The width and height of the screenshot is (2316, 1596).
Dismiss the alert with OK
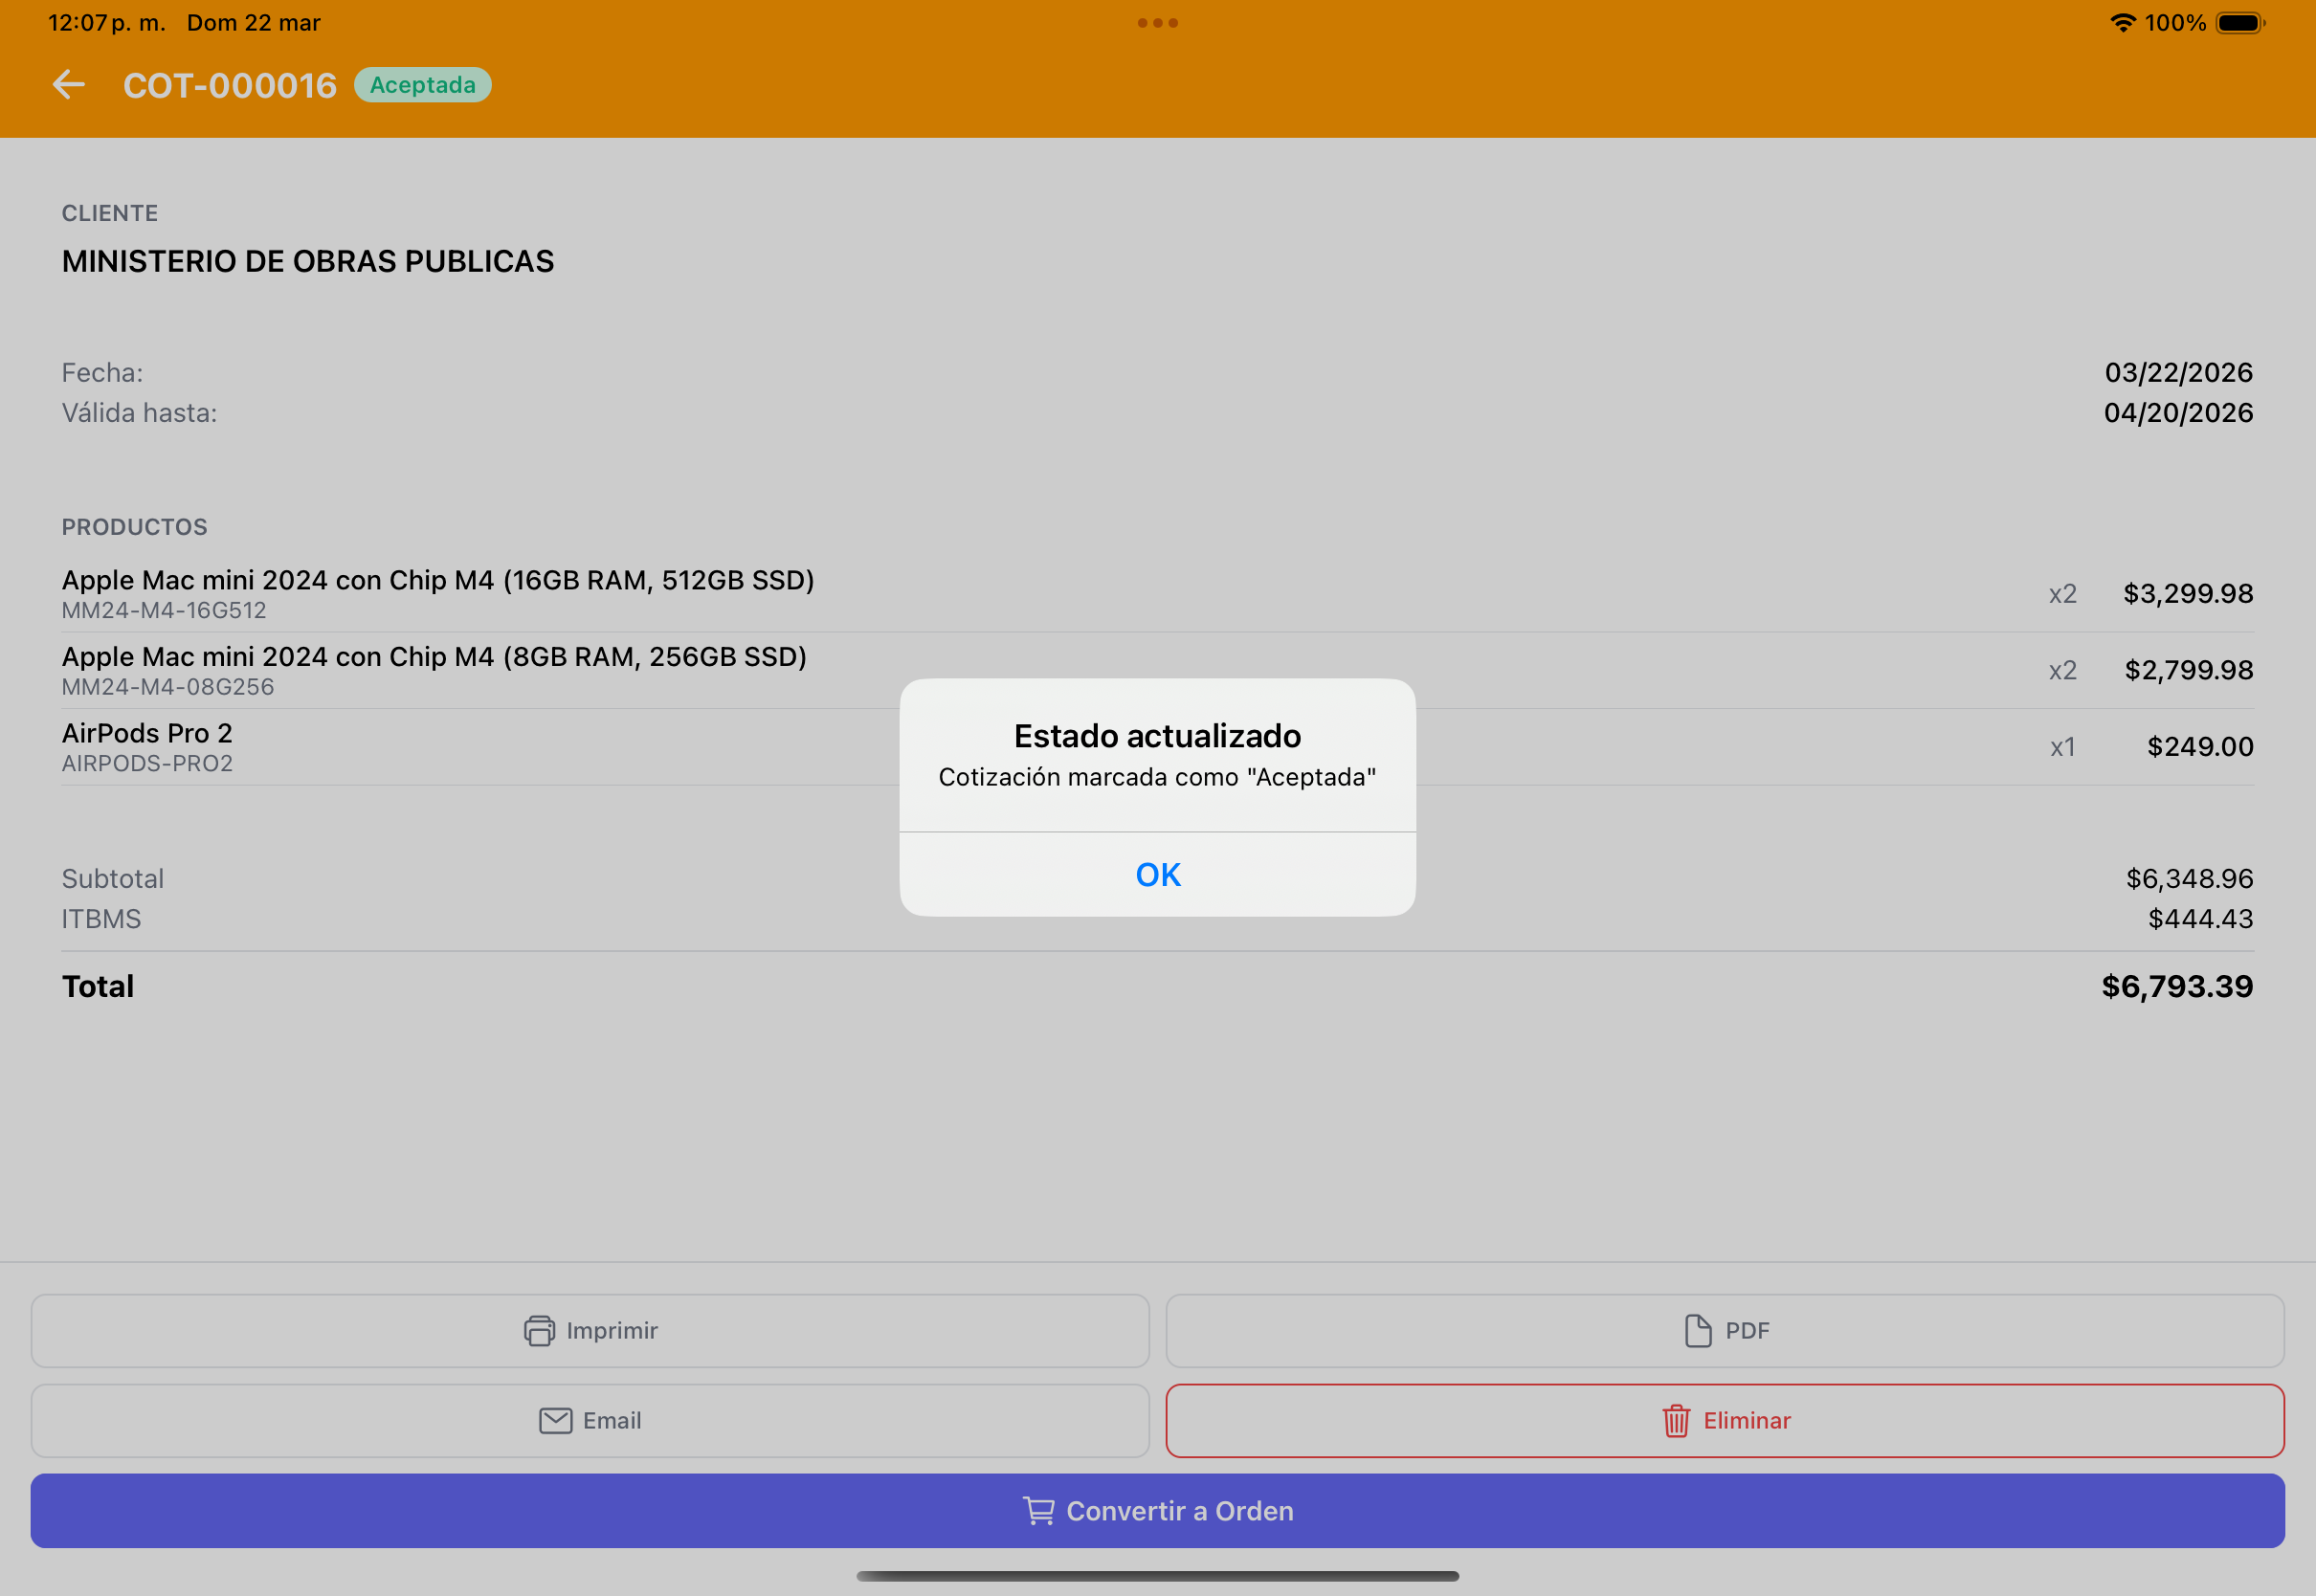pyautogui.click(x=1158, y=875)
